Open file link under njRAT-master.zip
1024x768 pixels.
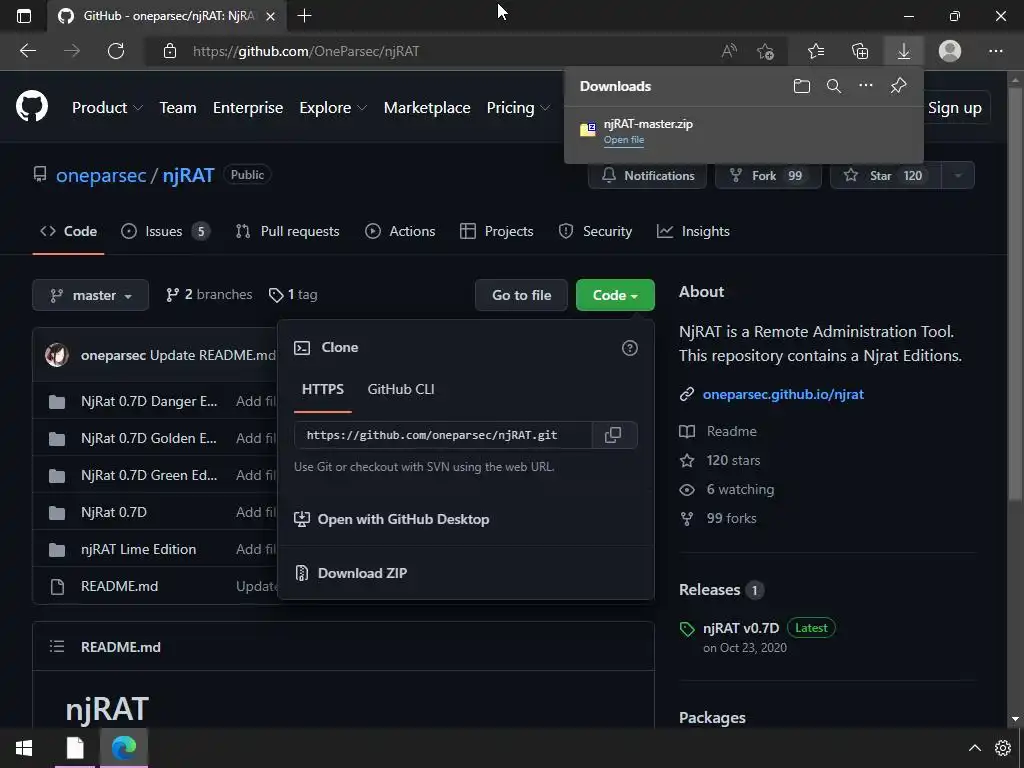click(624, 140)
